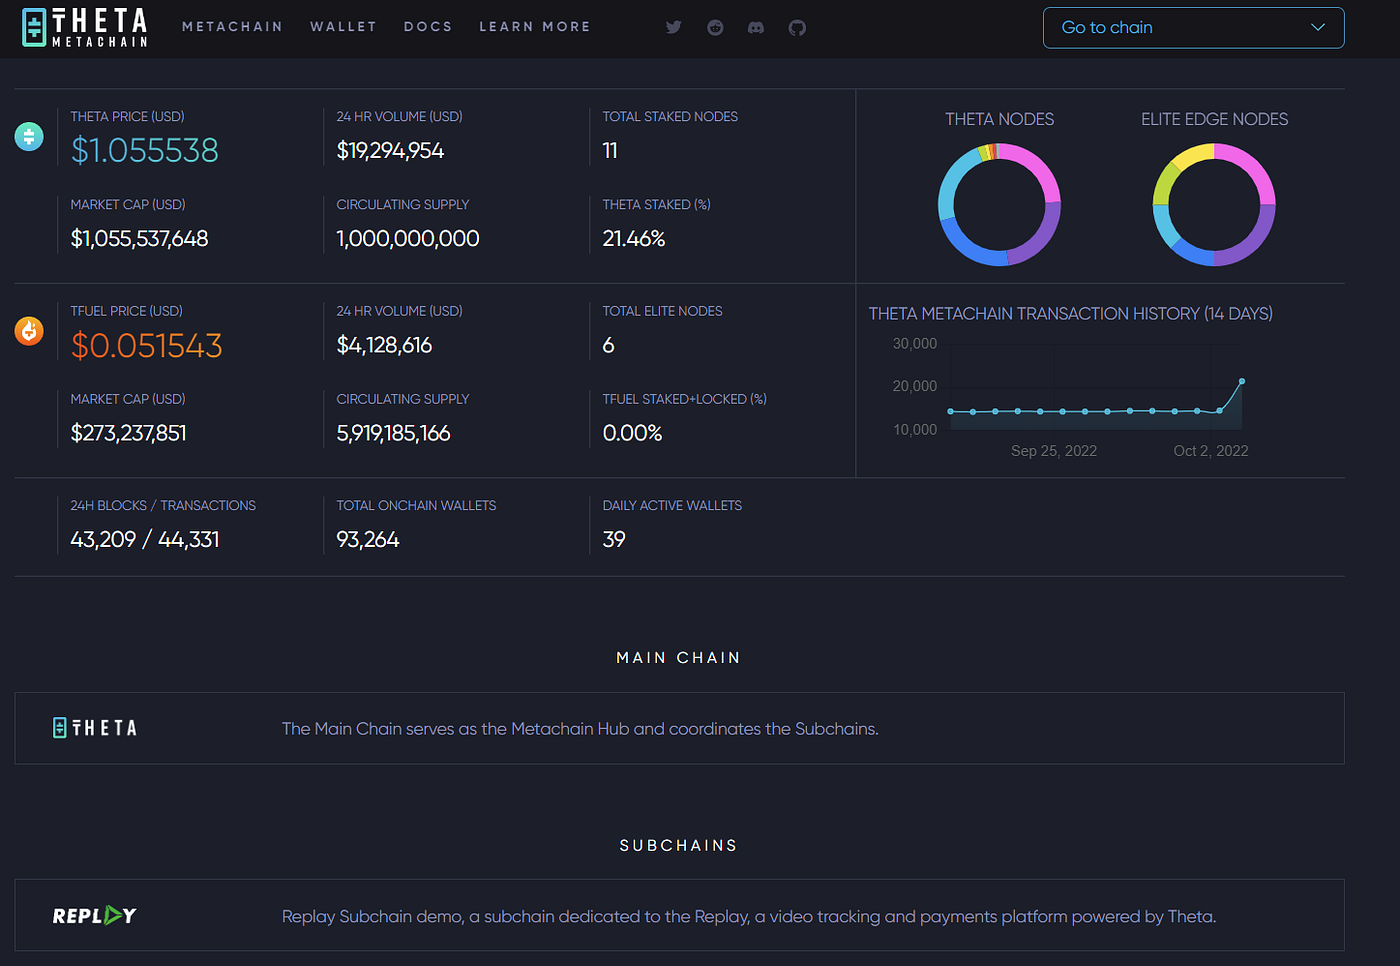
Task: Open the Replay Subchain demo card
Action: [679, 915]
